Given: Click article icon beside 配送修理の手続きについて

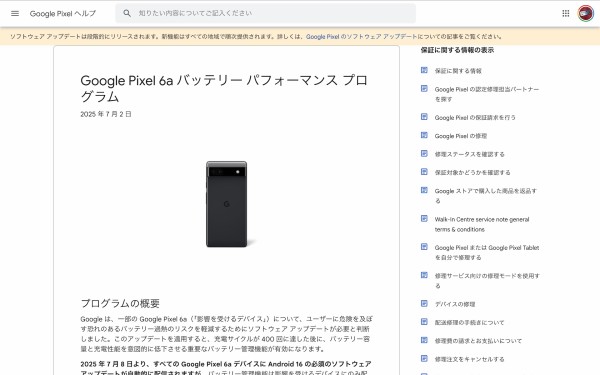Looking at the screenshot, I should (424, 322).
